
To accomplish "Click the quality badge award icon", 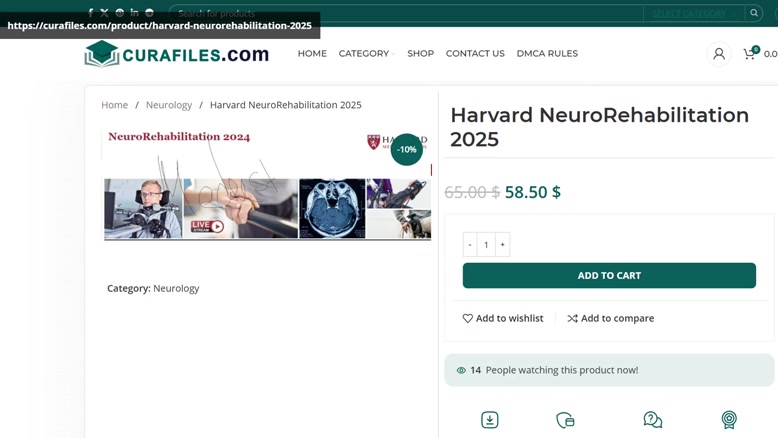I will click(729, 420).
